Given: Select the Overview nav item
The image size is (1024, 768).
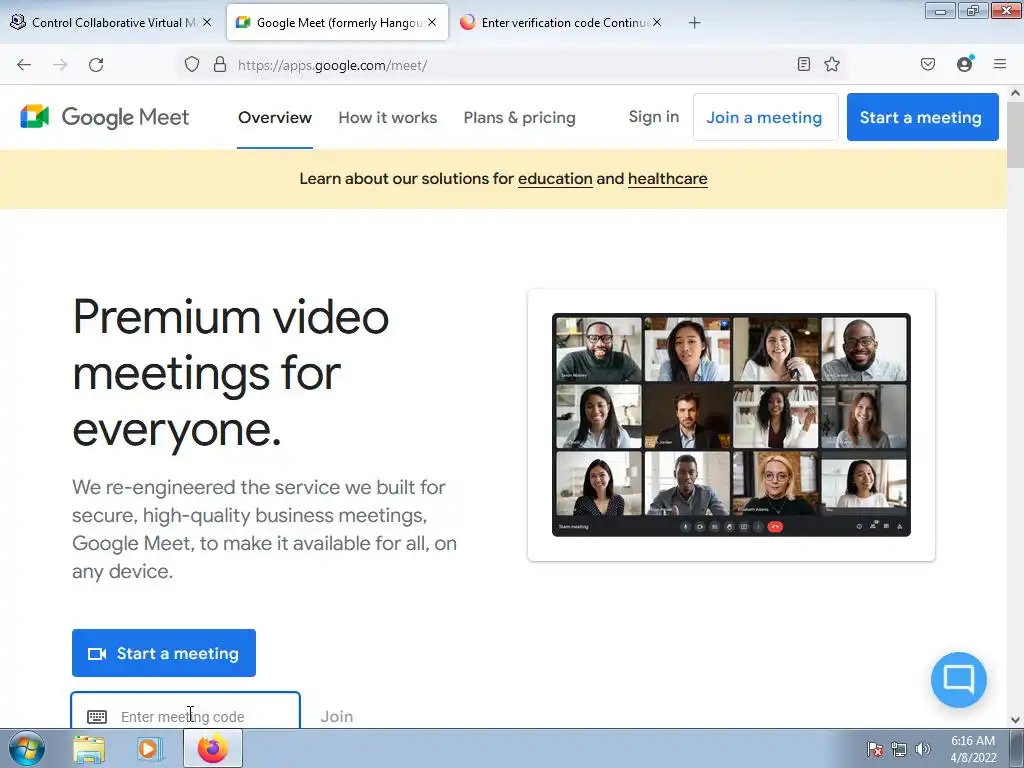Looking at the screenshot, I should pyautogui.click(x=275, y=118).
